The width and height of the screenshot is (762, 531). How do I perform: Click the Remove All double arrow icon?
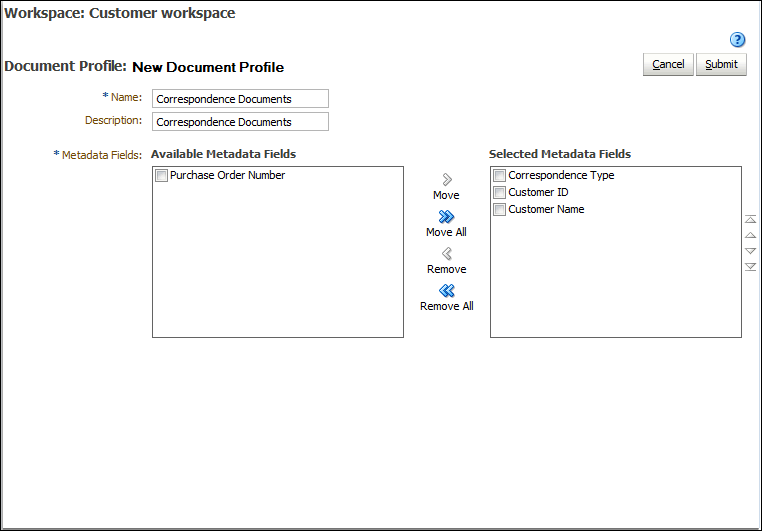[x=447, y=291]
